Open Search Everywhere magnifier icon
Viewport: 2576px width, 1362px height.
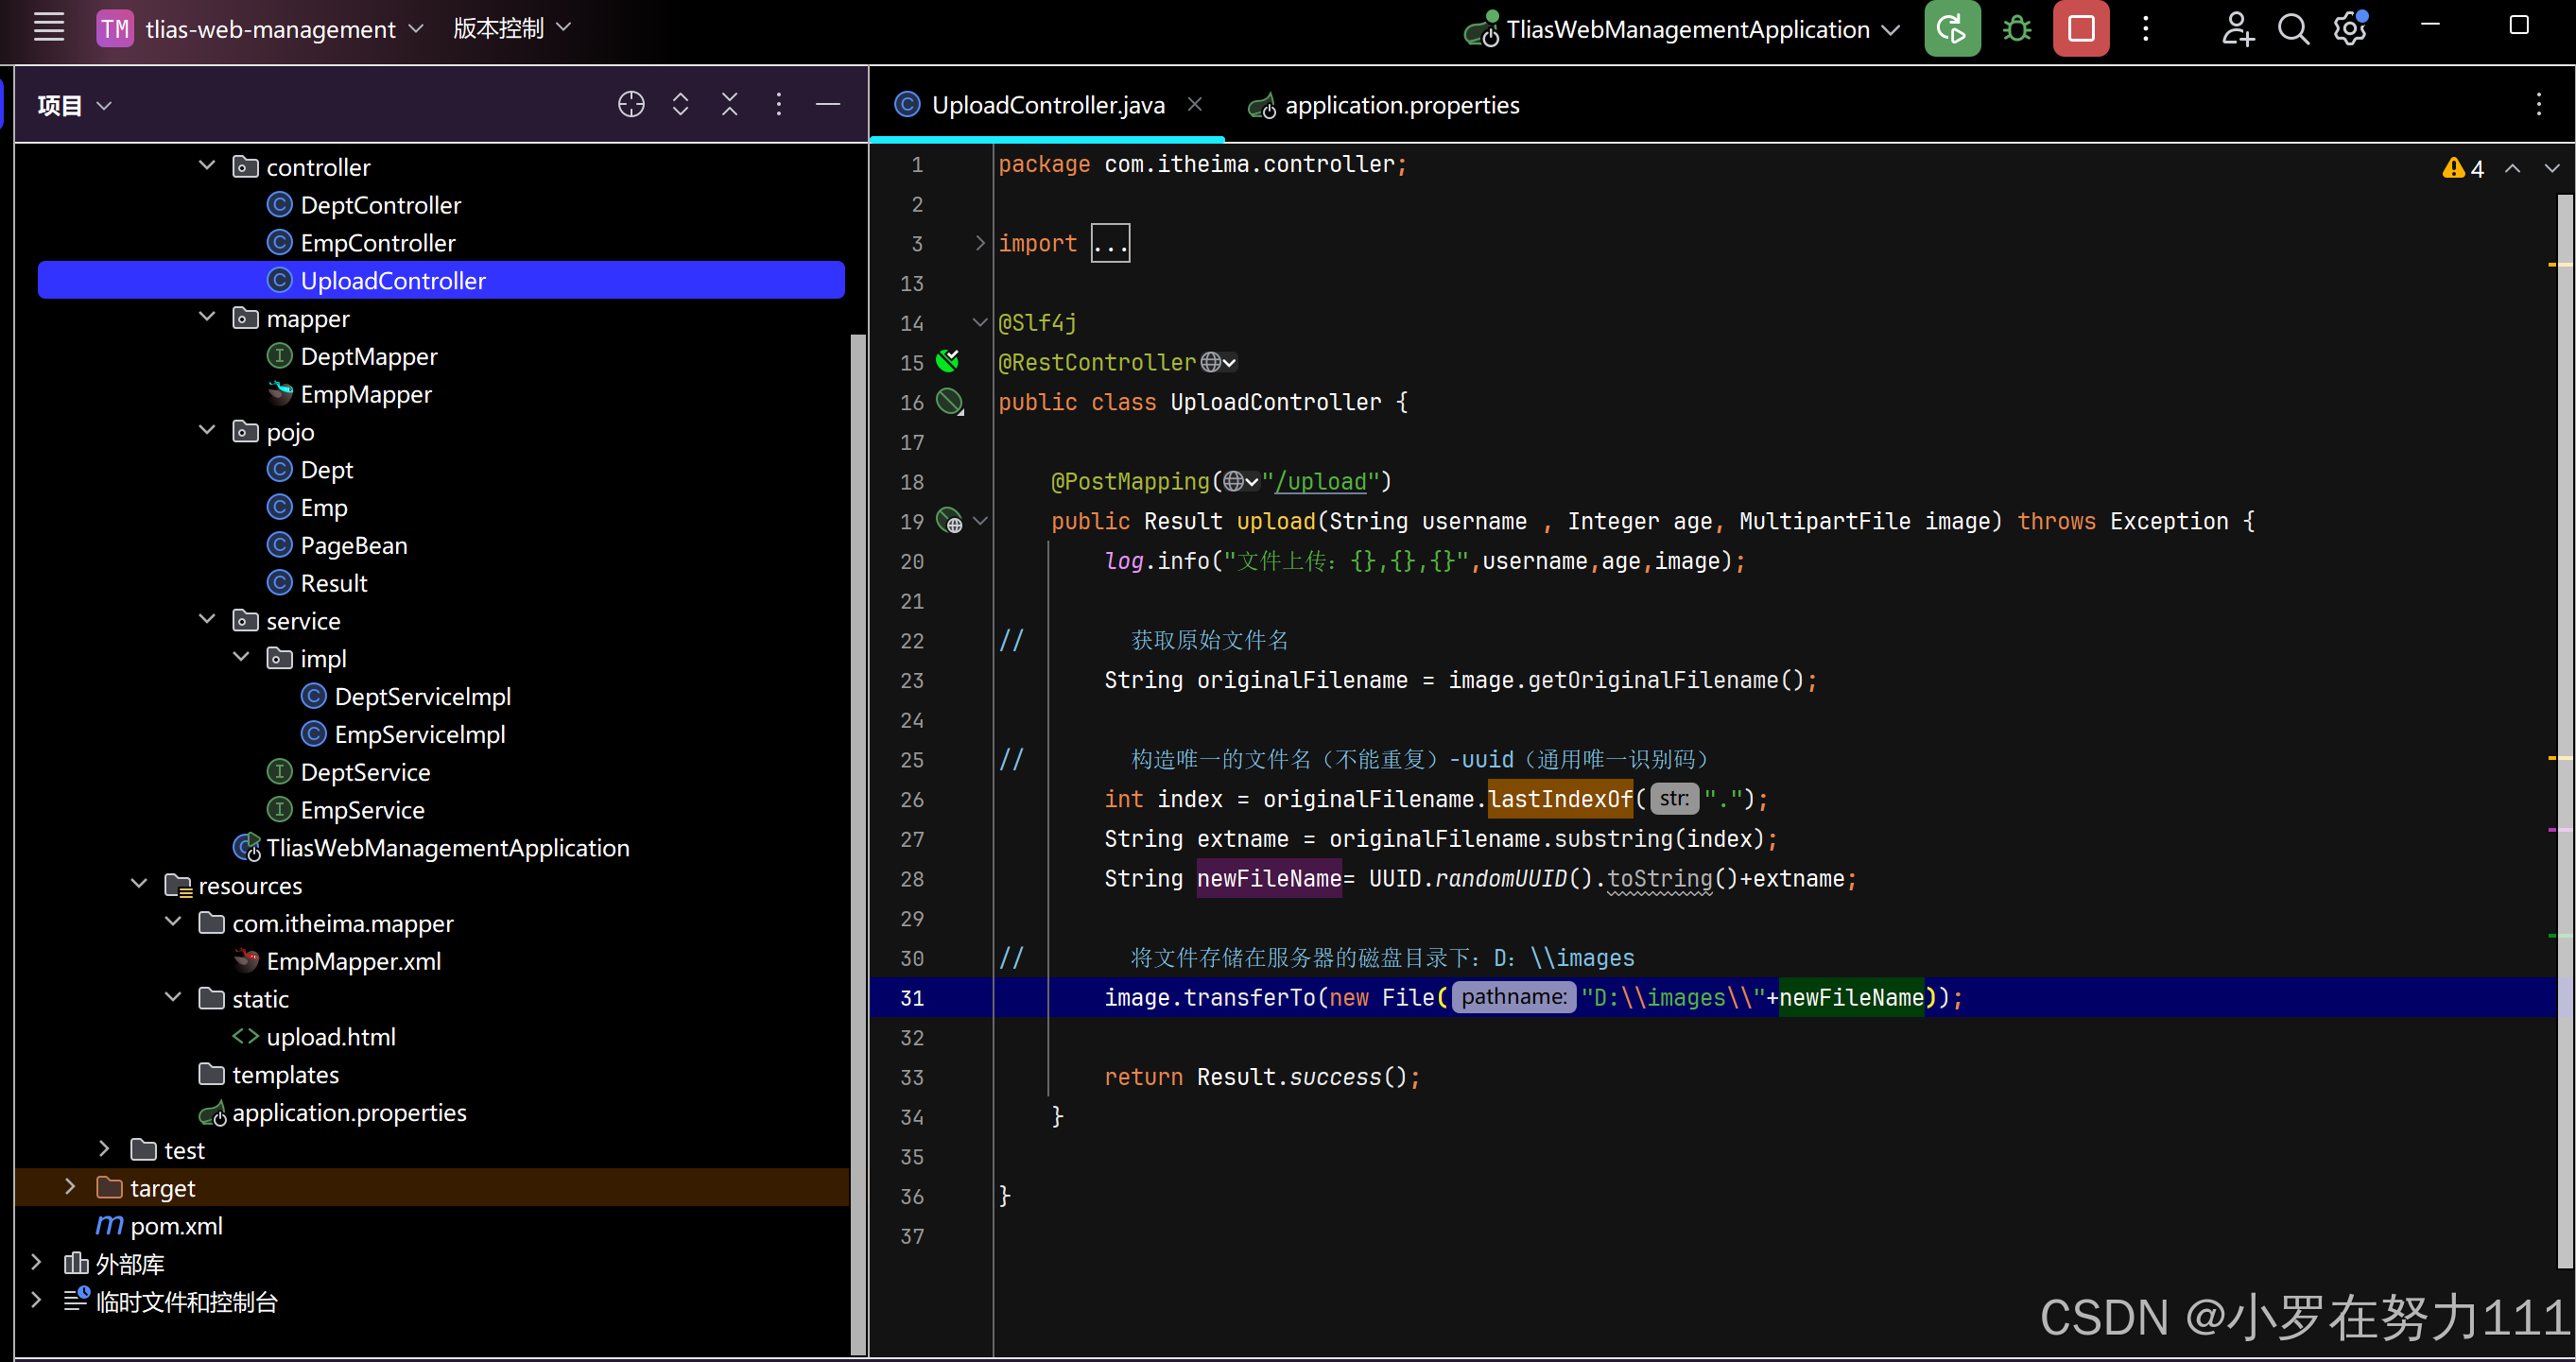[2293, 29]
